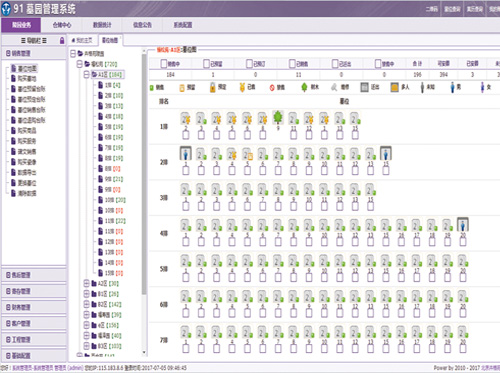
Task: Click the 91 system logo icon
Action: pyautogui.click(x=6, y=9)
